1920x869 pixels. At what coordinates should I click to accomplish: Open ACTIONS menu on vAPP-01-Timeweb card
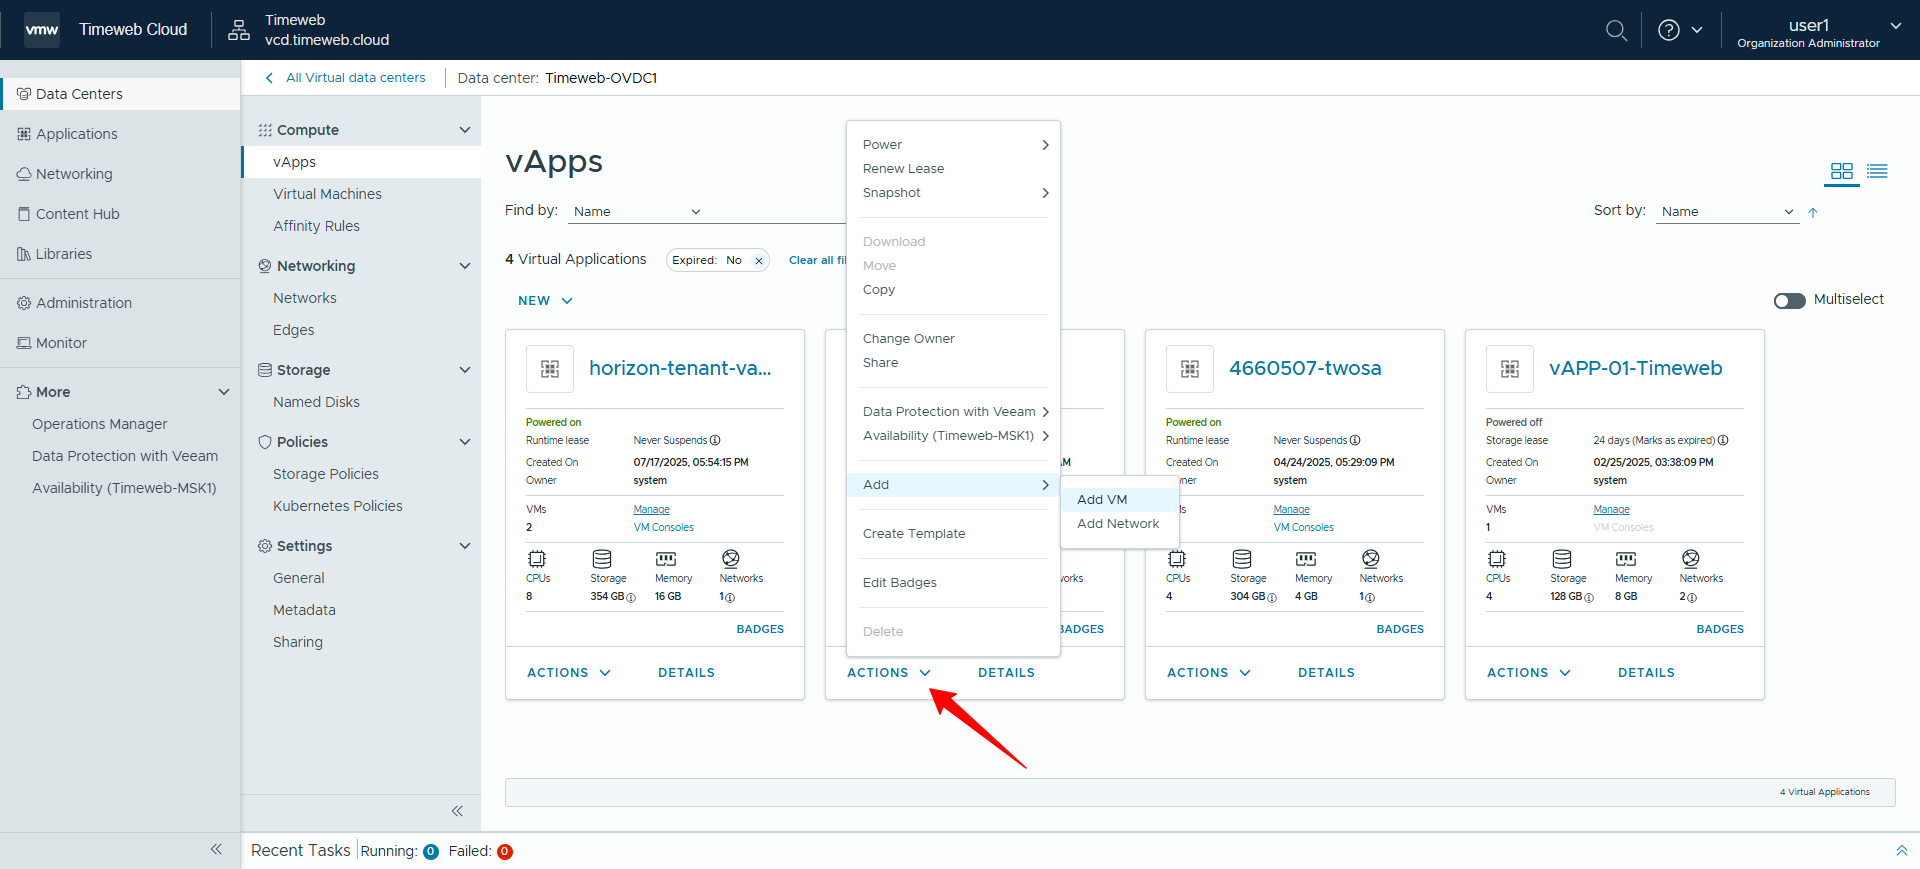1529,673
